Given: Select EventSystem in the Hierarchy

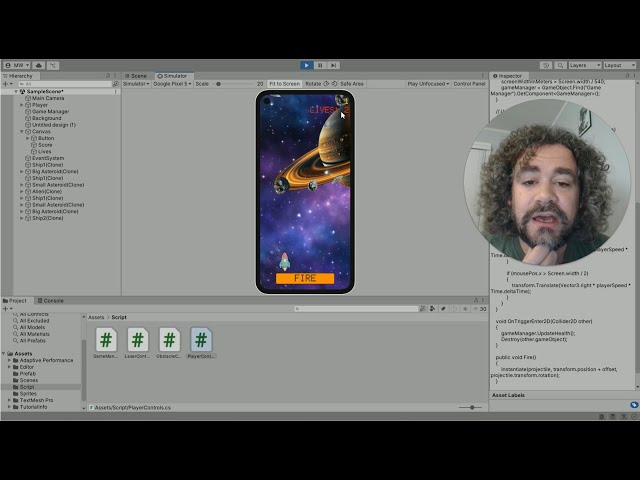Looking at the screenshot, I should pyautogui.click(x=48, y=158).
